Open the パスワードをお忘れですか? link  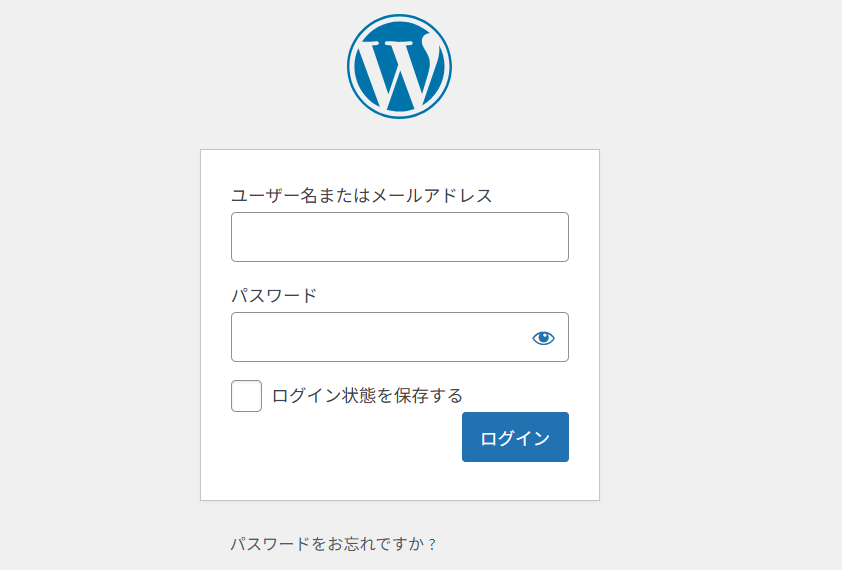pos(333,544)
